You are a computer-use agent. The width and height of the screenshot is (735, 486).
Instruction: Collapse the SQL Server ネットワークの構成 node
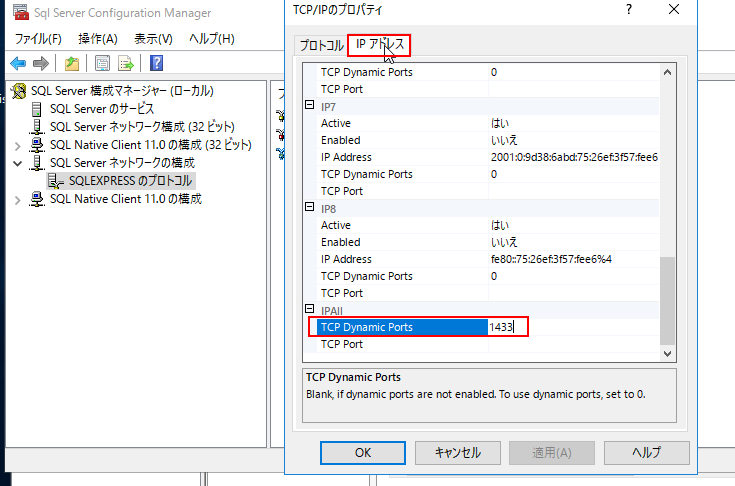click(x=18, y=163)
